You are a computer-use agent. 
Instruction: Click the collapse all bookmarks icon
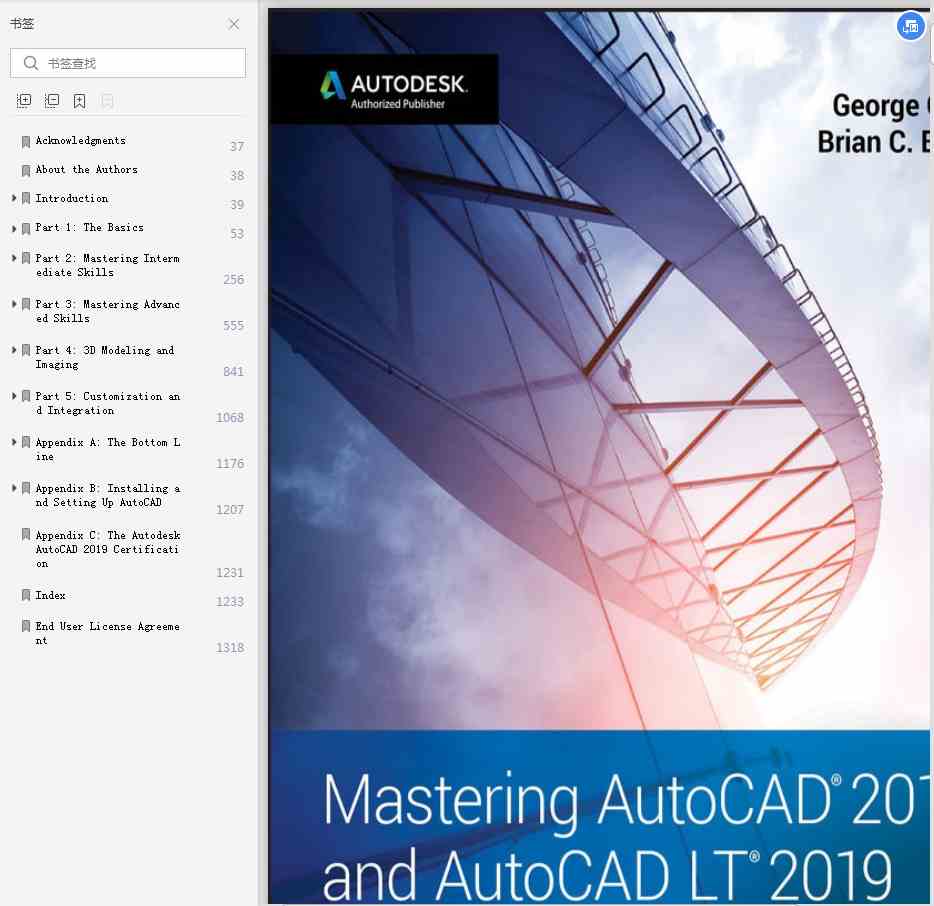(52, 101)
